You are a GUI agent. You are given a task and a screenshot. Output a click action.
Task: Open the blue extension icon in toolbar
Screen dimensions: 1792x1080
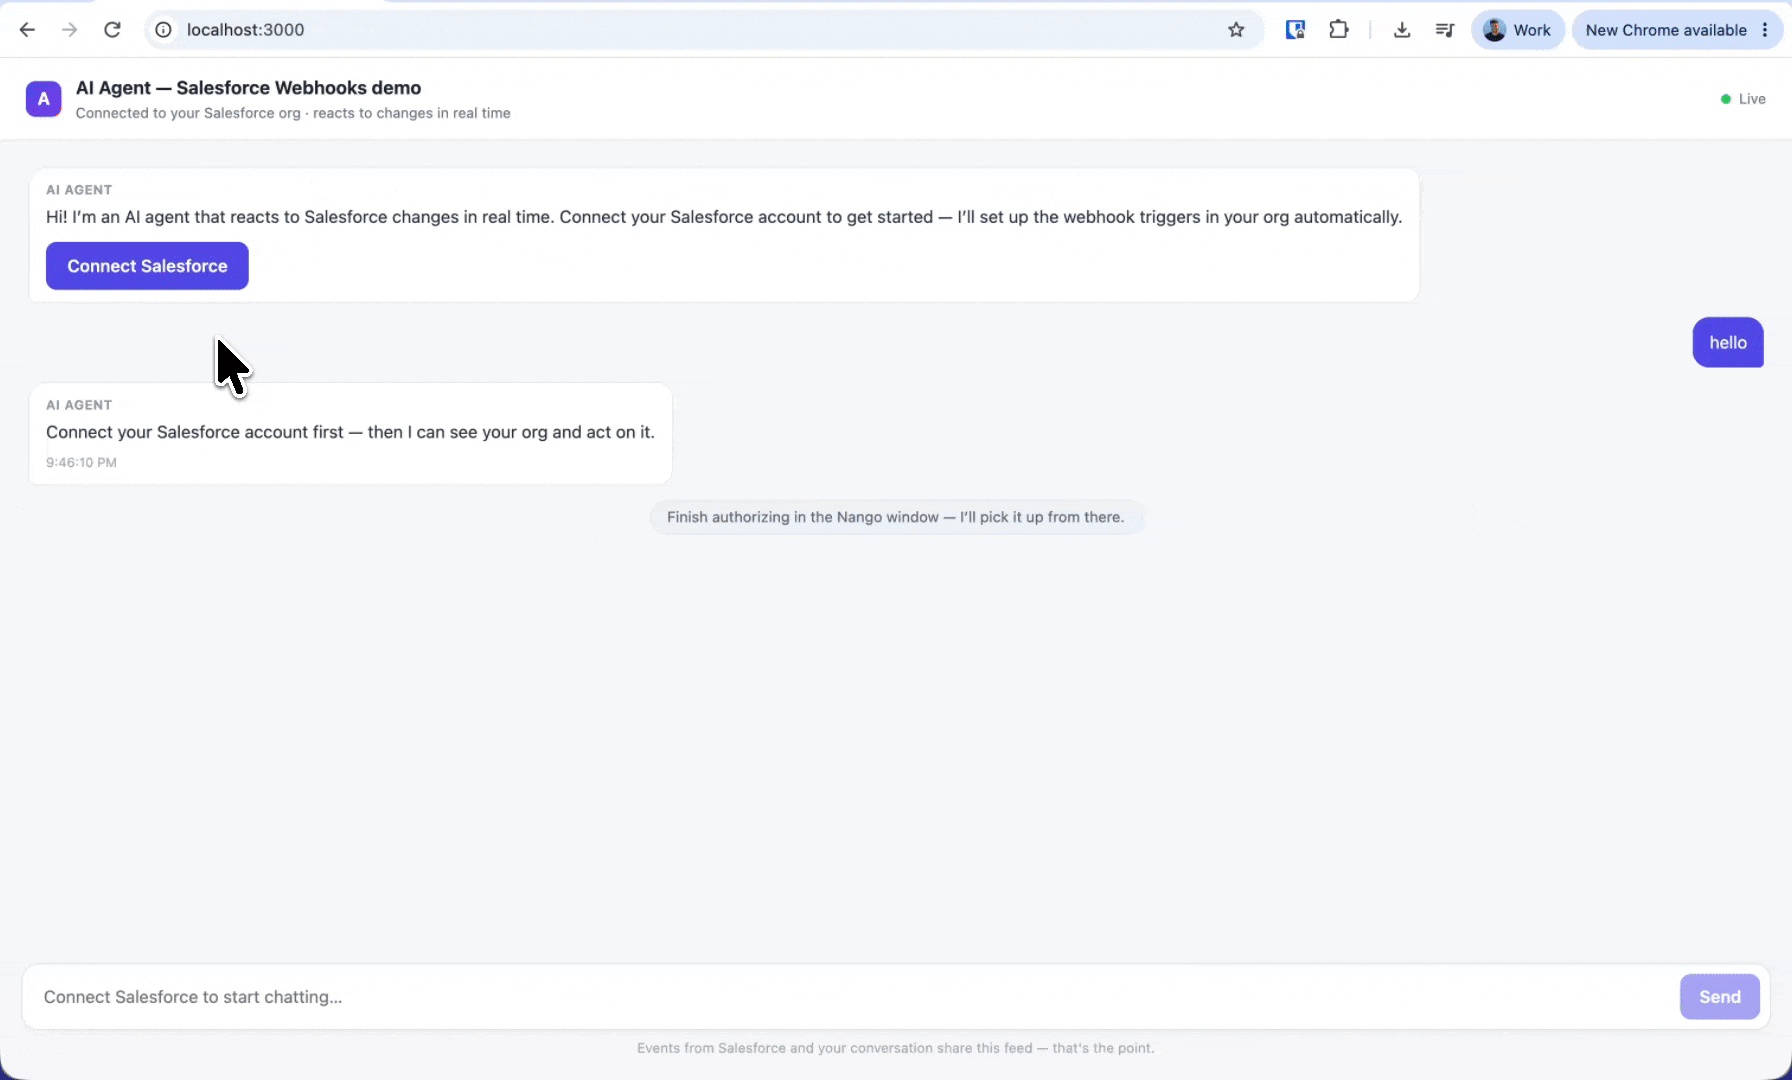(1295, 30)
